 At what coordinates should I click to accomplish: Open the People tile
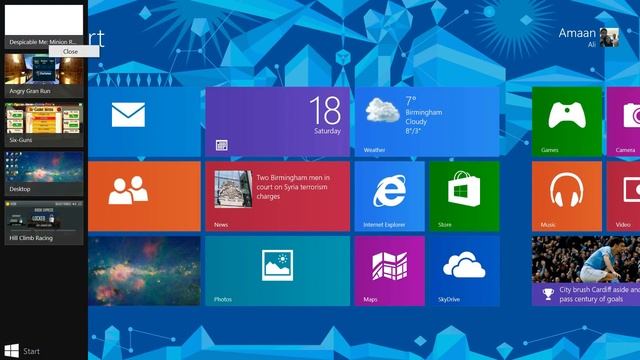144,196
